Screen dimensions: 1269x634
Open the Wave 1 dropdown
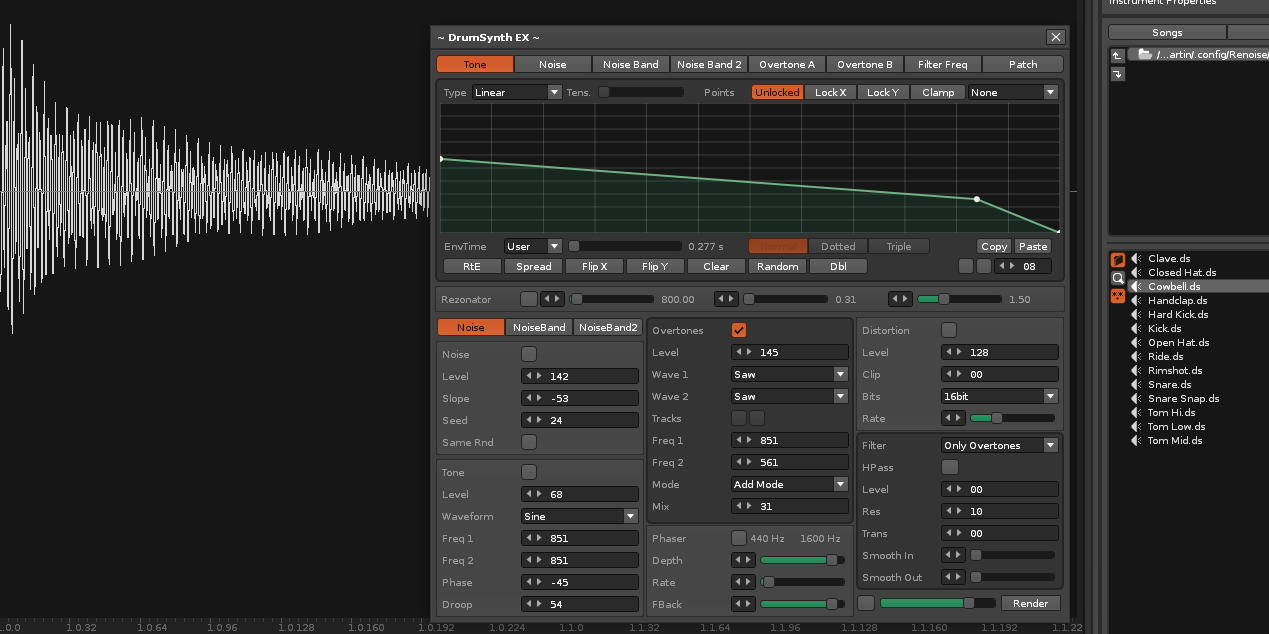tap(790, 374)
